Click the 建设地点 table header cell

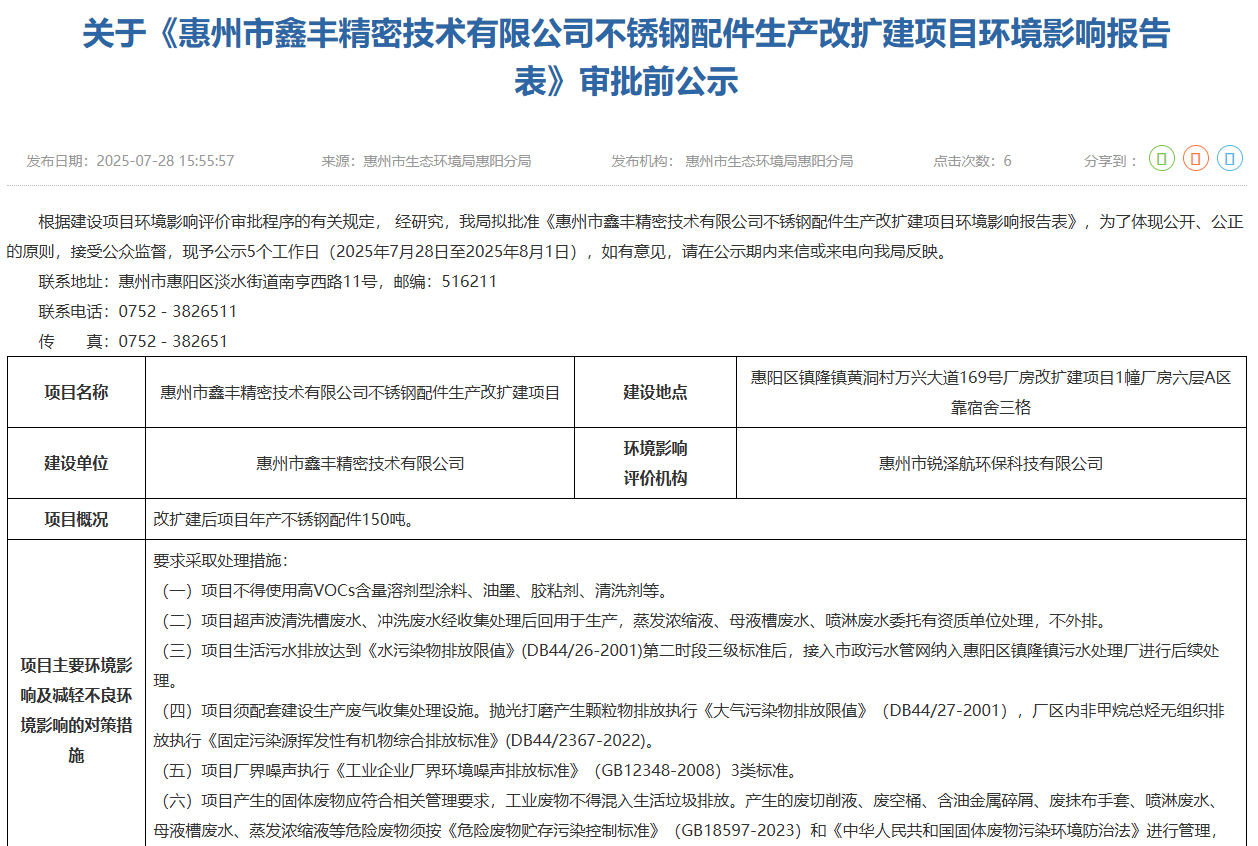[655, 392]
